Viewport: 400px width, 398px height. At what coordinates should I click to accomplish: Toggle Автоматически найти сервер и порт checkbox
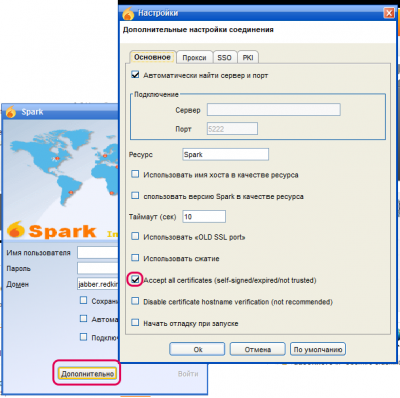135,75
